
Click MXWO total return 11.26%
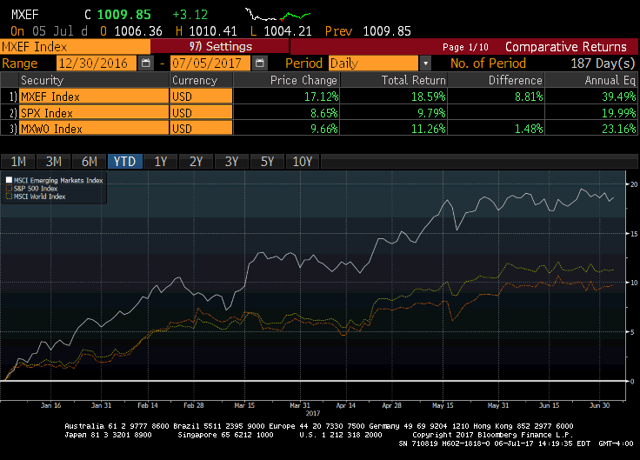428,129
